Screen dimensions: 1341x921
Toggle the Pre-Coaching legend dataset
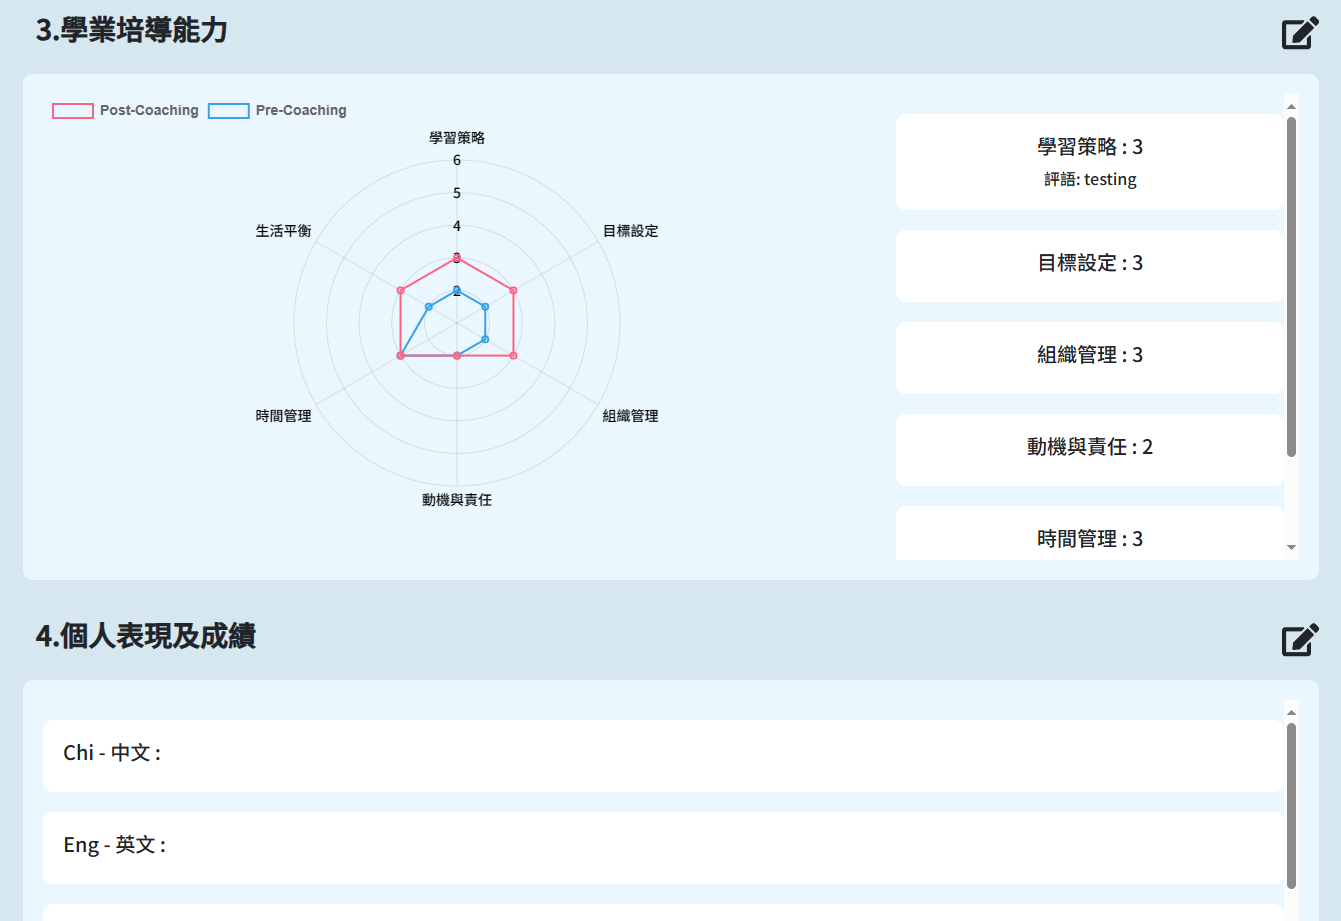tap(278, 111)
